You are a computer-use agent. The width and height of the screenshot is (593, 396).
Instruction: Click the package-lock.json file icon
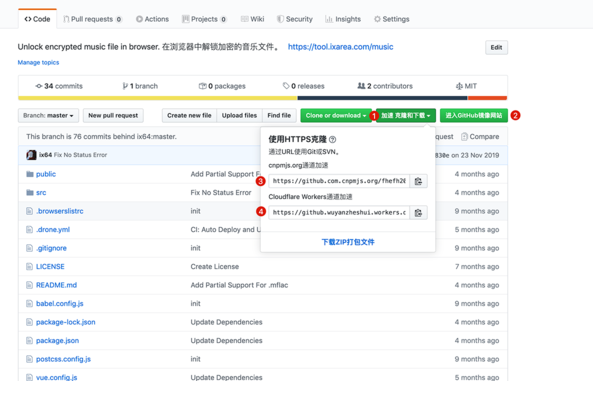click(29, 322)
